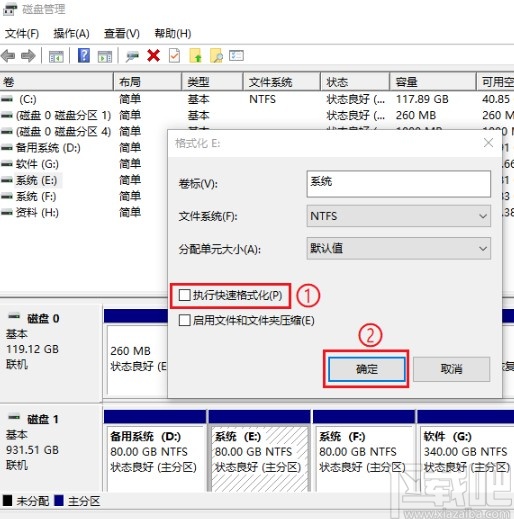Sort by the 状态 column header

pyautogui.click(x=355, y=82)
